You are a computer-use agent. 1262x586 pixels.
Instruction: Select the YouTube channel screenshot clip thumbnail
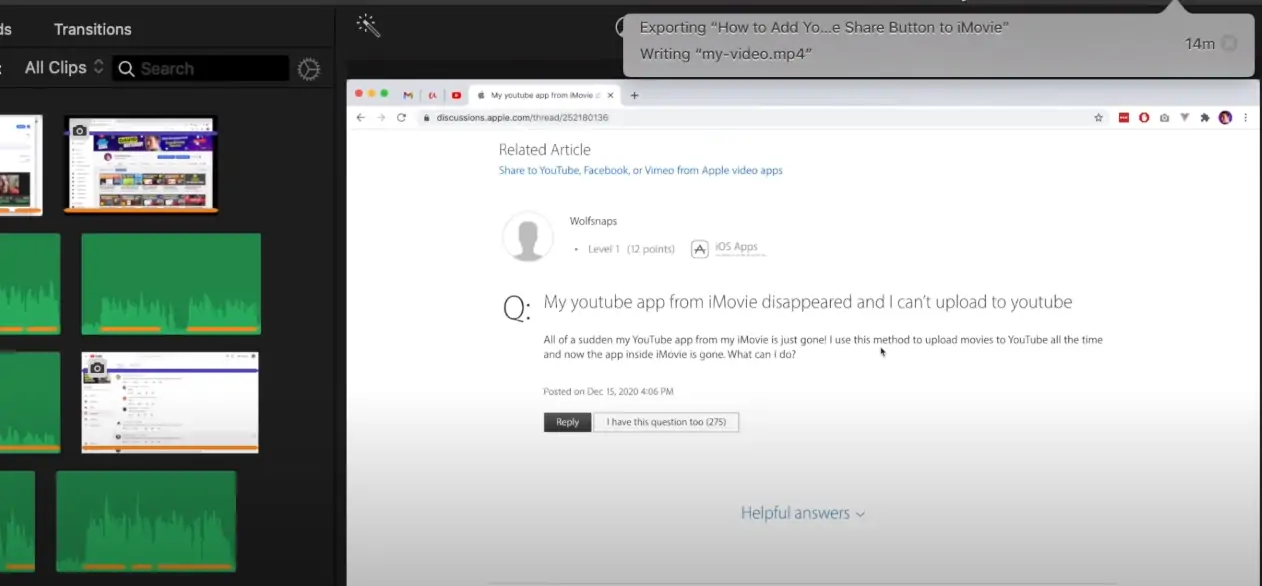pyautogui.click(x=140, y=165)
